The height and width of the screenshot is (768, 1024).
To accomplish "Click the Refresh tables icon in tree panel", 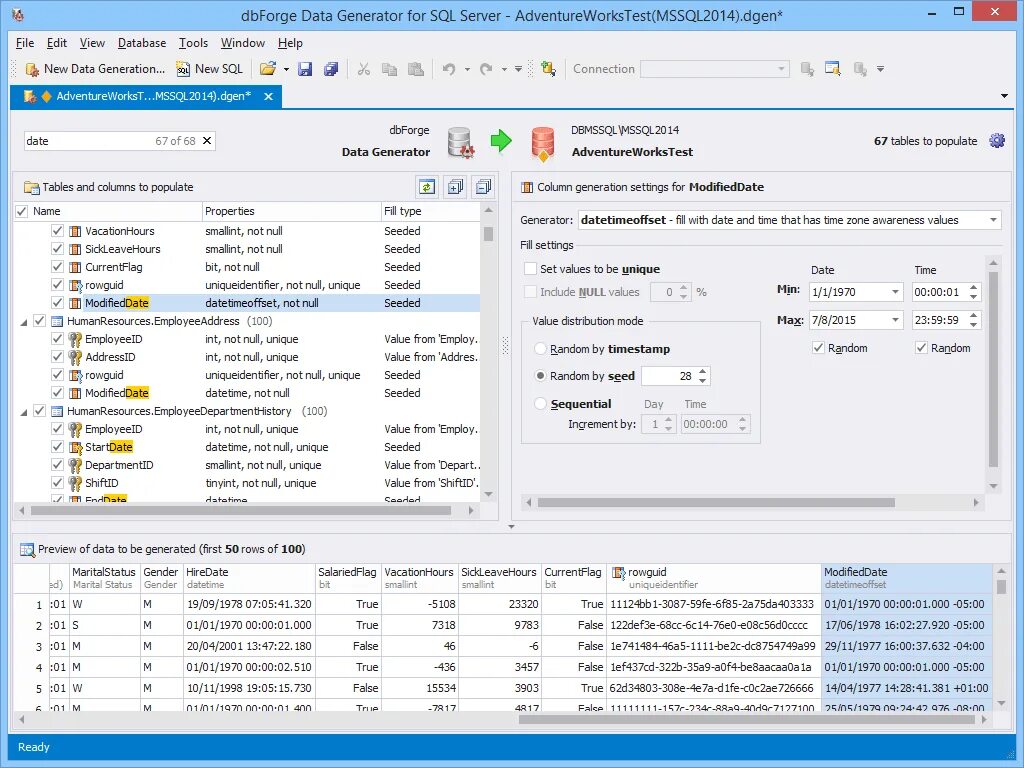I will pyautogui.click(x=427, y=187).
